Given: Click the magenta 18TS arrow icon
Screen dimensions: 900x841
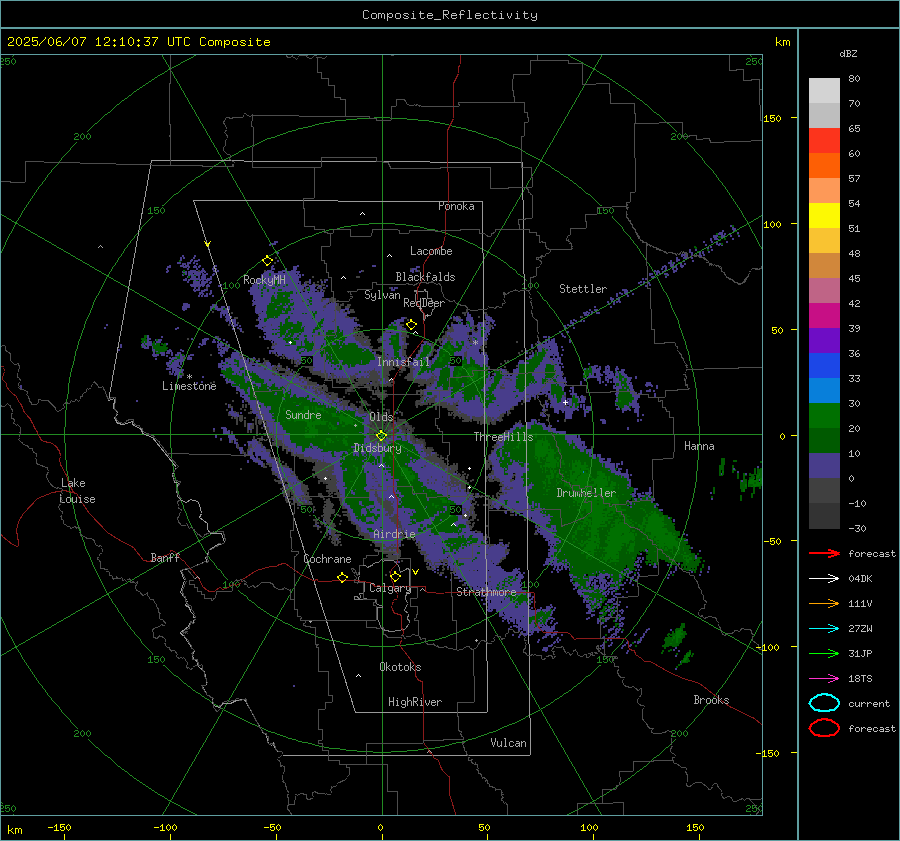Looking at the screenshot, I should [x=824, y=679].
